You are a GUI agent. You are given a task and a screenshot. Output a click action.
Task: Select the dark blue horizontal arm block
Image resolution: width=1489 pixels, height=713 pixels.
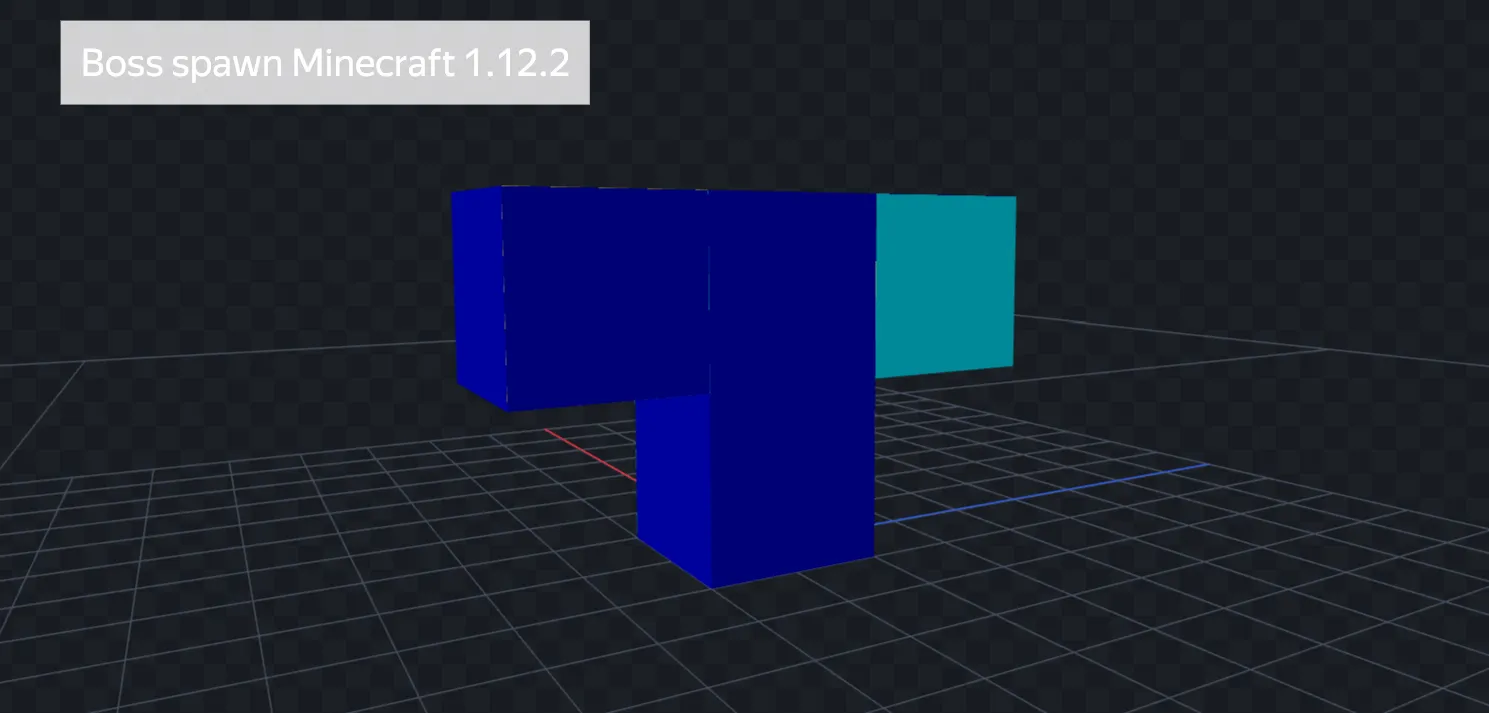580,298
